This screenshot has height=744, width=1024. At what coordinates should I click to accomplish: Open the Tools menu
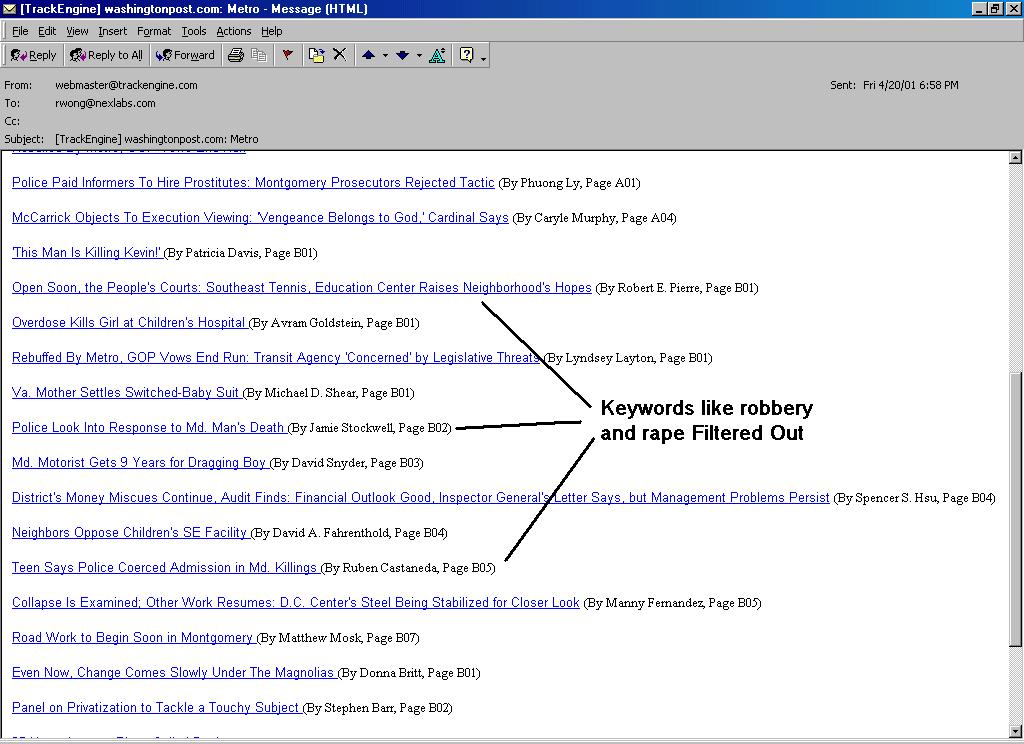tap(194, 31)
